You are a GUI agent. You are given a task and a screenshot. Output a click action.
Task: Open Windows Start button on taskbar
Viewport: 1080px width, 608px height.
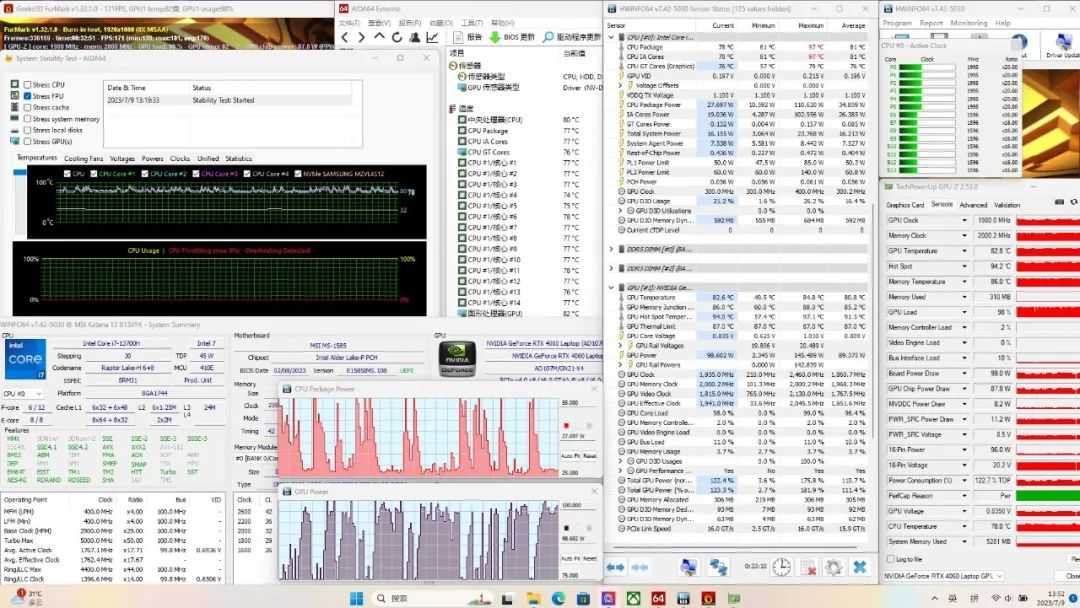coord(353,598)
